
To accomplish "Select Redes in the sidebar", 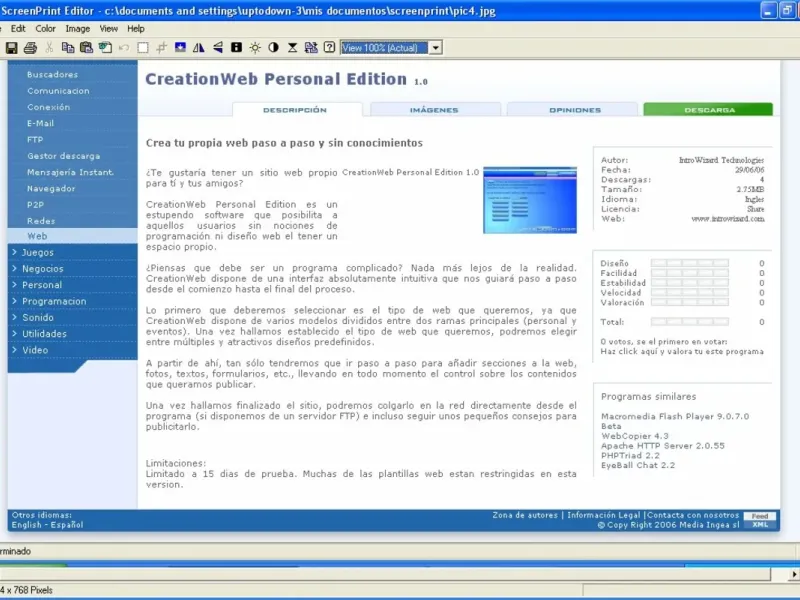I will click(41, 221).
